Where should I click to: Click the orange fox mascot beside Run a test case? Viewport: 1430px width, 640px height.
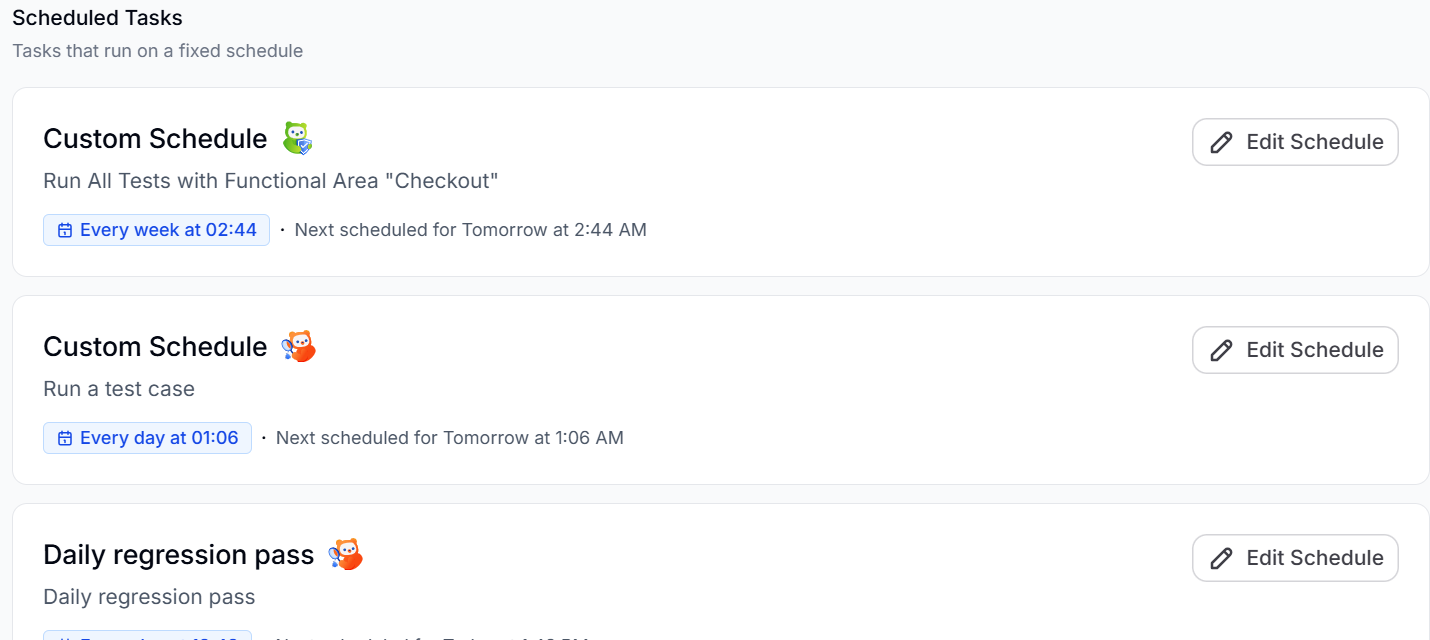coord(298,347)
